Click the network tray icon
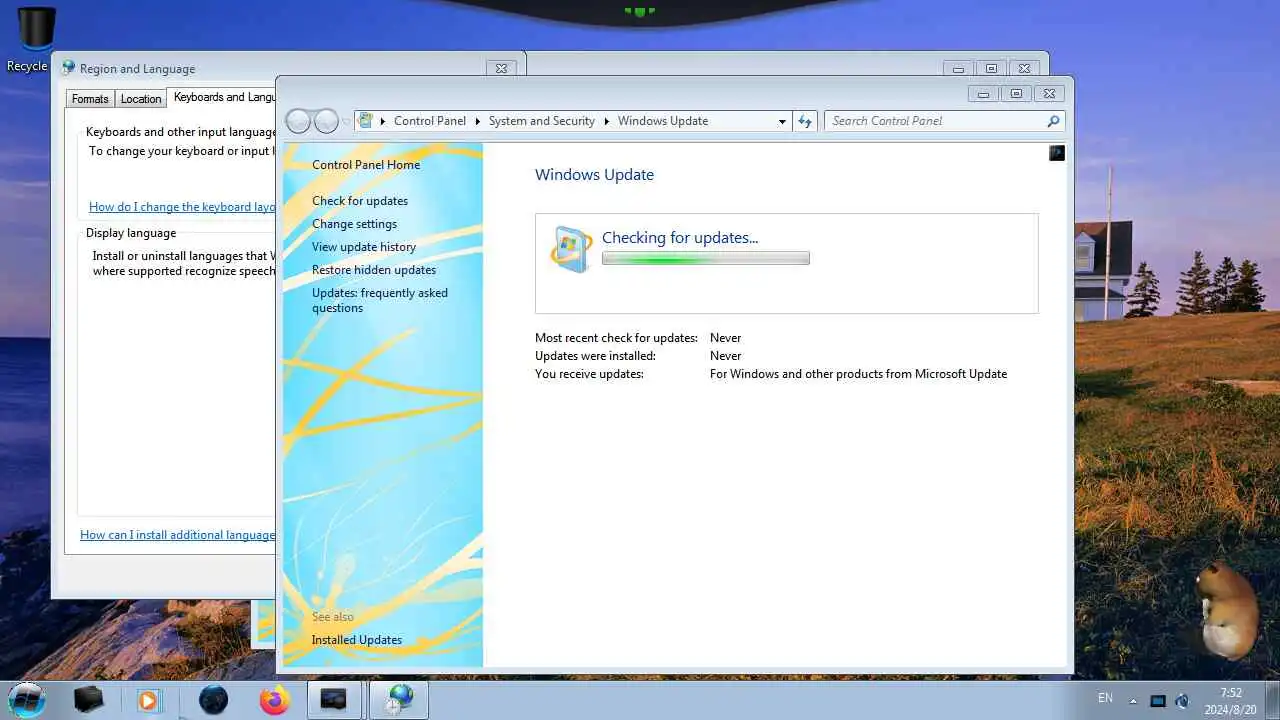Image resolution: width=1280 pixels, height=720 pixels. point(1158,700)
